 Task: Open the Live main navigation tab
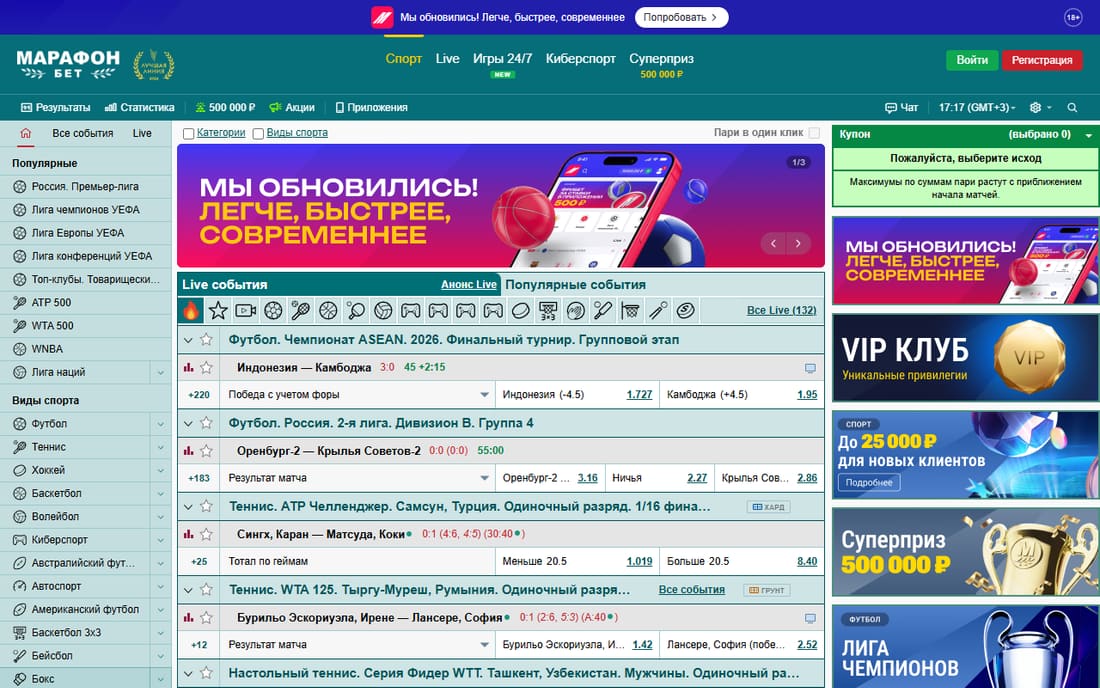[447, 58]
